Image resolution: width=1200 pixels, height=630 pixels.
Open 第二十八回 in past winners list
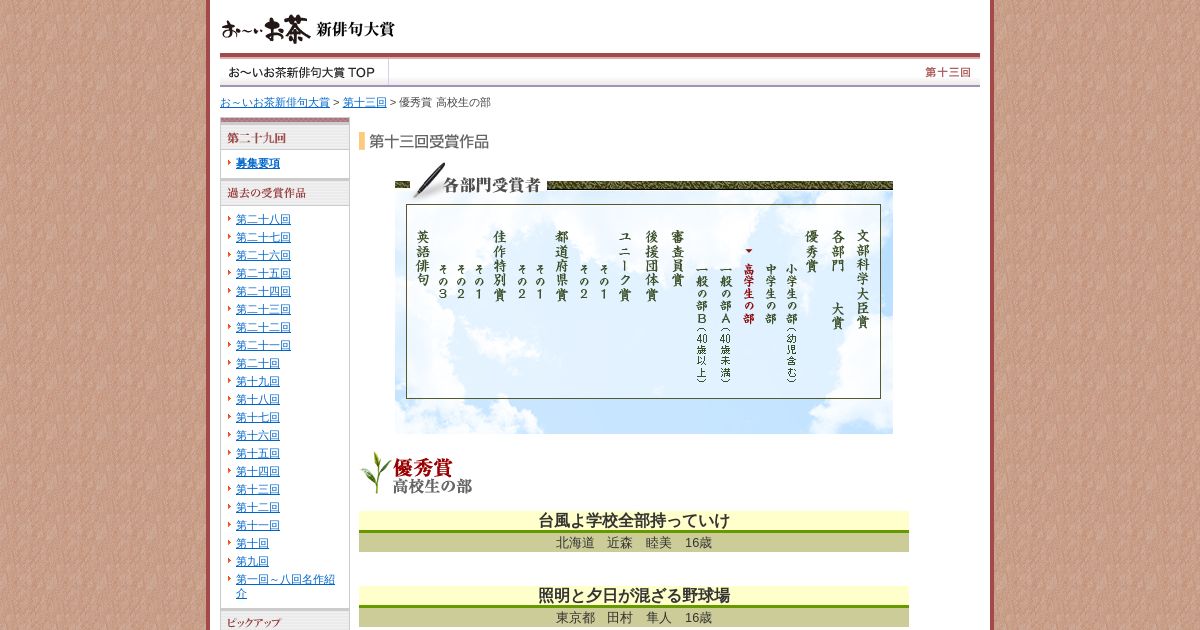point(263,219)
